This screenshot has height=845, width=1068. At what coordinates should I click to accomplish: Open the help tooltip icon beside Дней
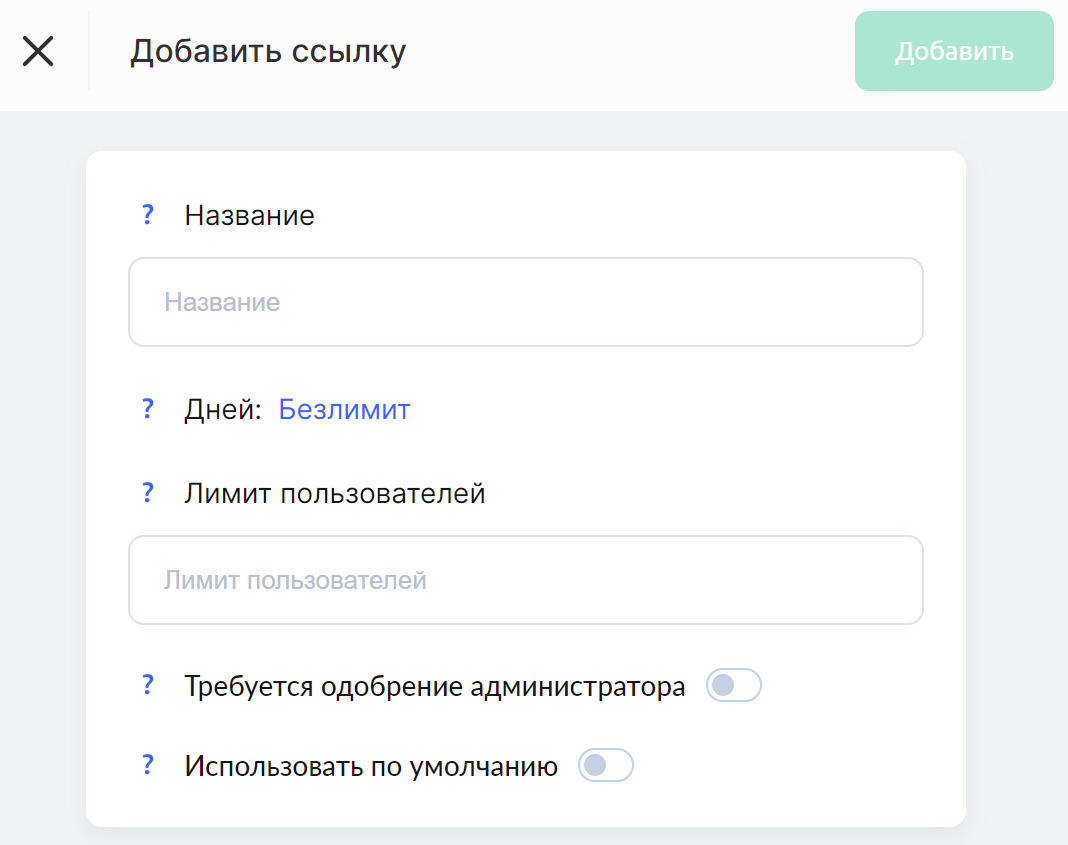pyautogui.click(x=148, y=409)
